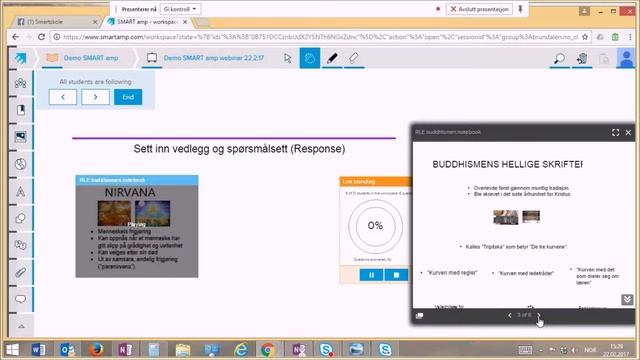The image size is (640, 360).
Task: Click the globe web sidebar icon
Action: pyautogui.click(x=20, y=164)
